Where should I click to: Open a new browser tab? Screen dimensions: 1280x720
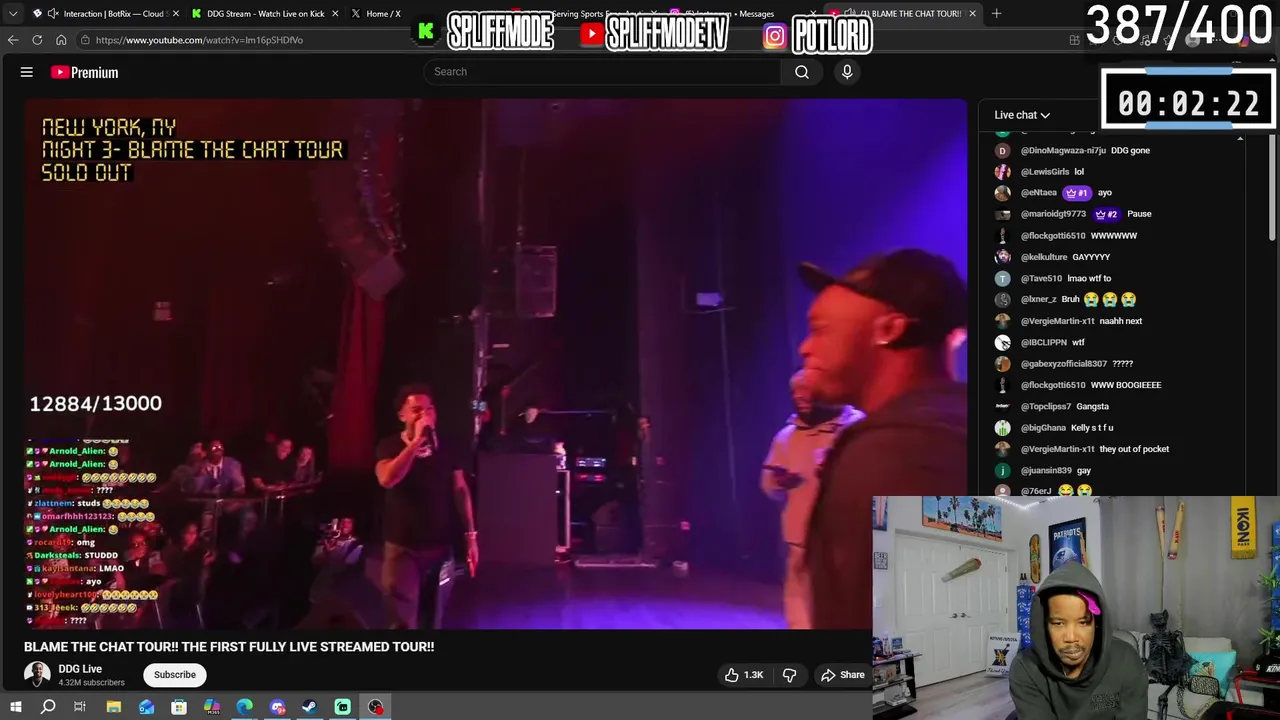coord(996,14)
